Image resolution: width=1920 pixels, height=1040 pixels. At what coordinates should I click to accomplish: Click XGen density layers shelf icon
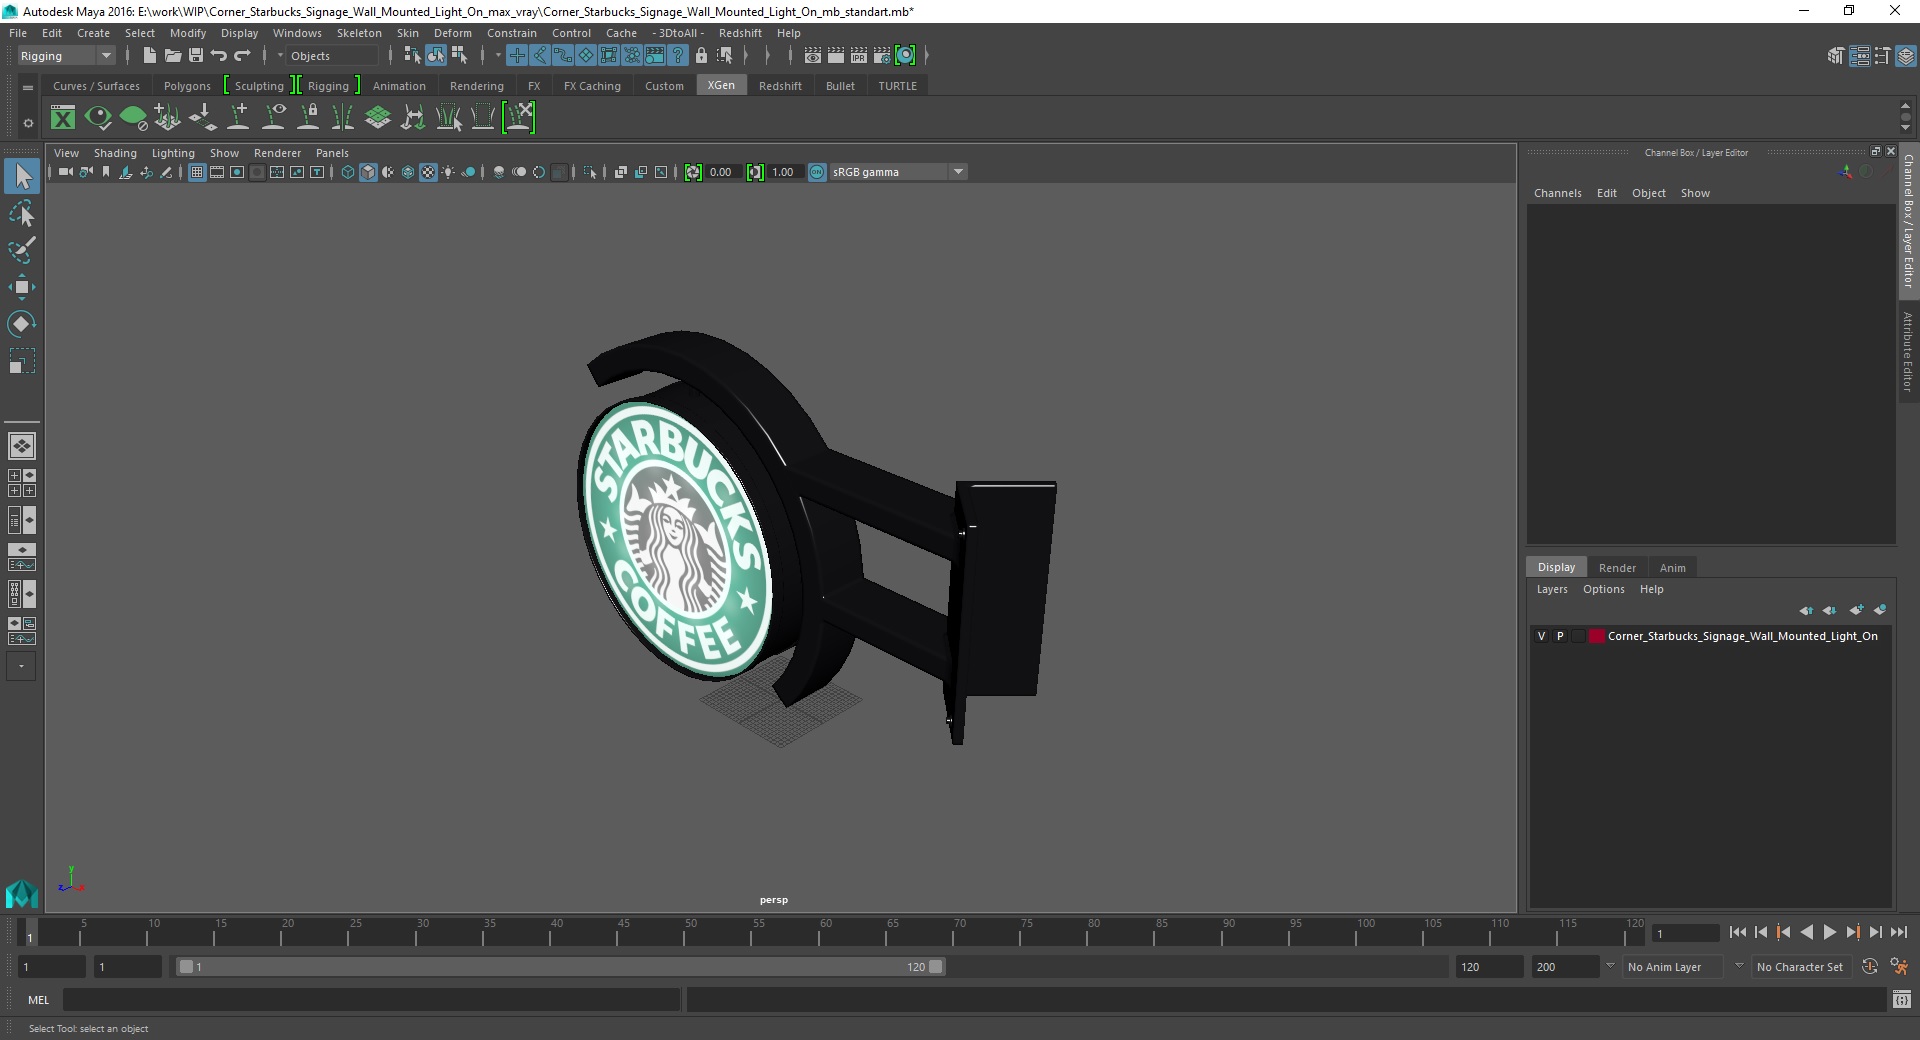(x=378, y=118)
